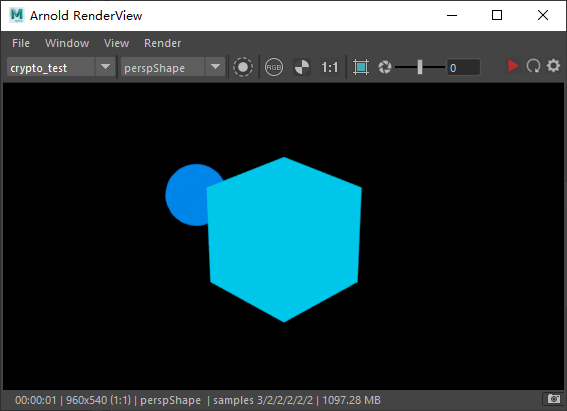Image resolution: width=567 pixels, height=411 pixels.
Task: Open the File menu
Action: click(21, 43)
